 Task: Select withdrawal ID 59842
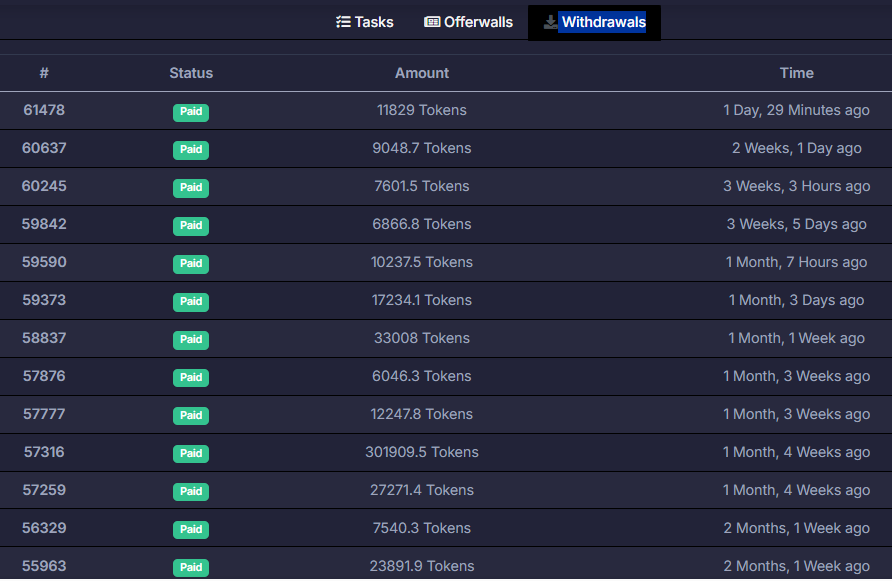pyautogui.click(x=44, y=224)
